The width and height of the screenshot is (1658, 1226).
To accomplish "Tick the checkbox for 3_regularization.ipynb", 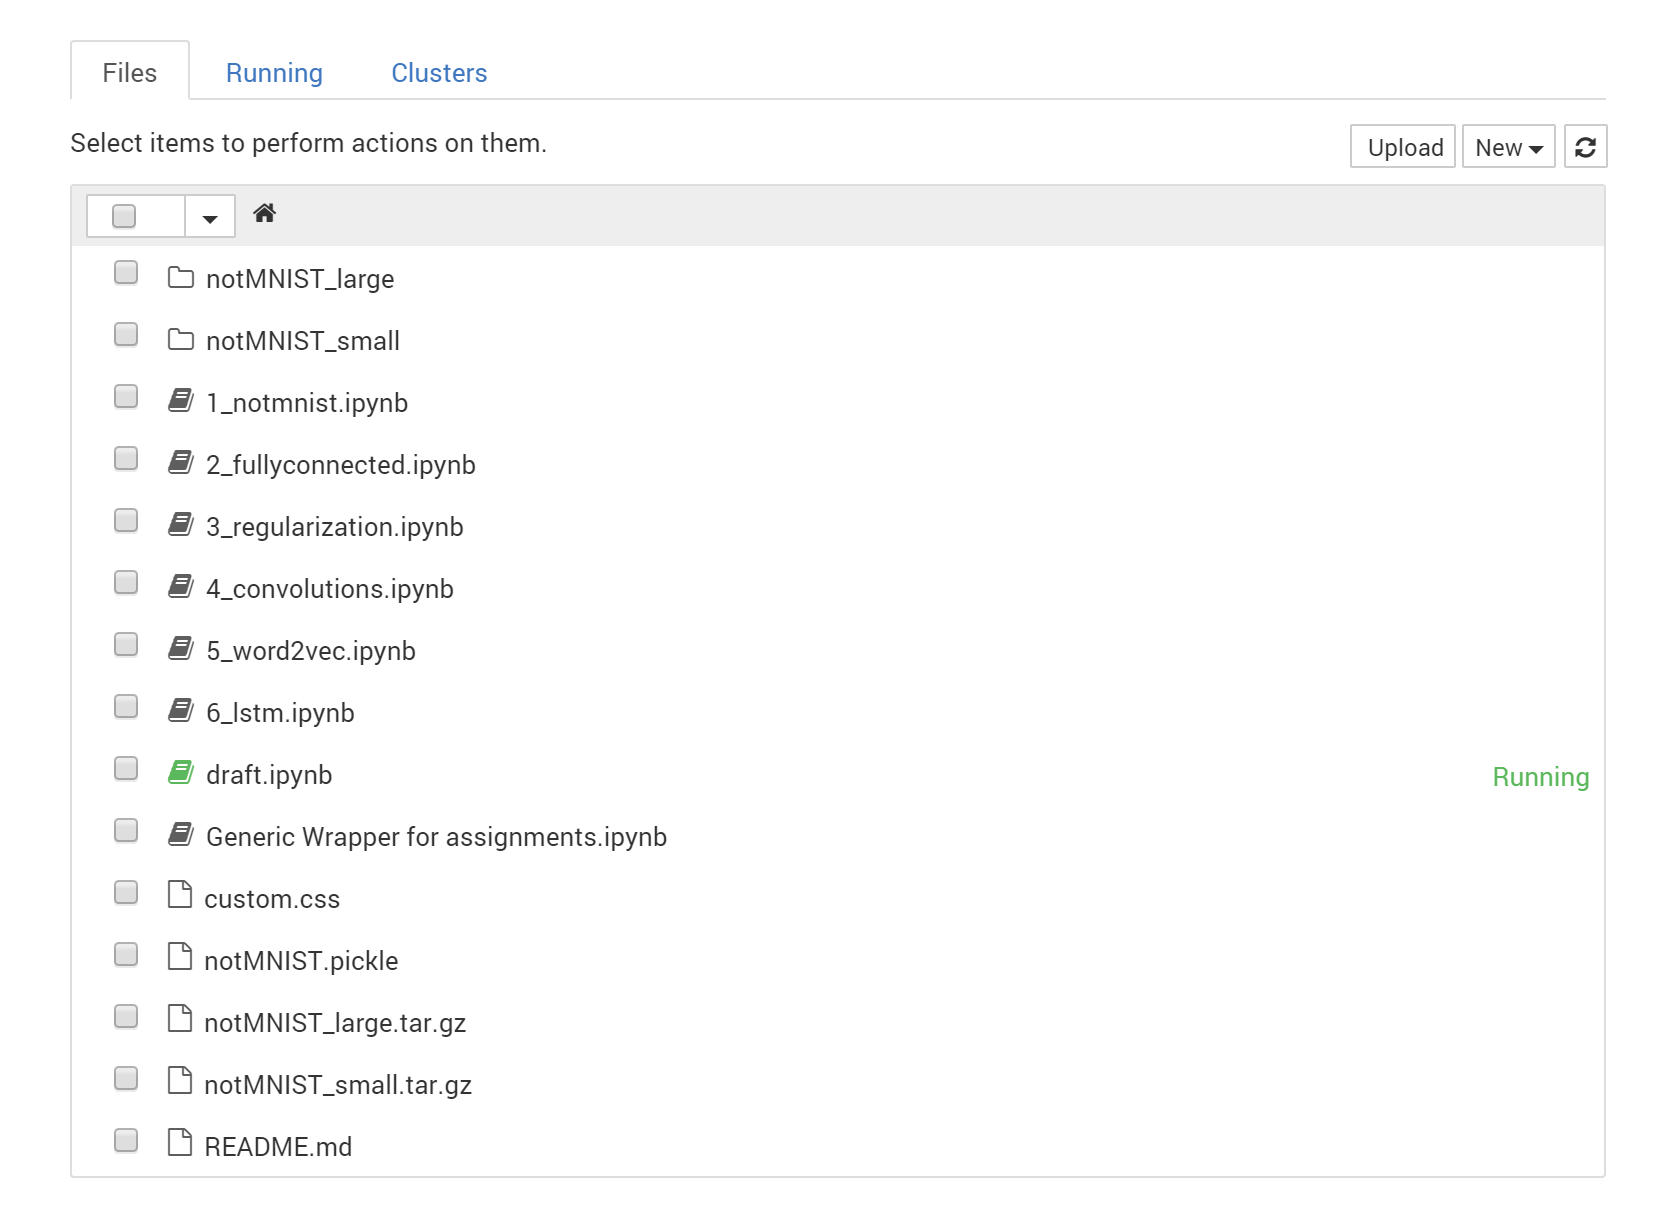I will pos(126,521).
